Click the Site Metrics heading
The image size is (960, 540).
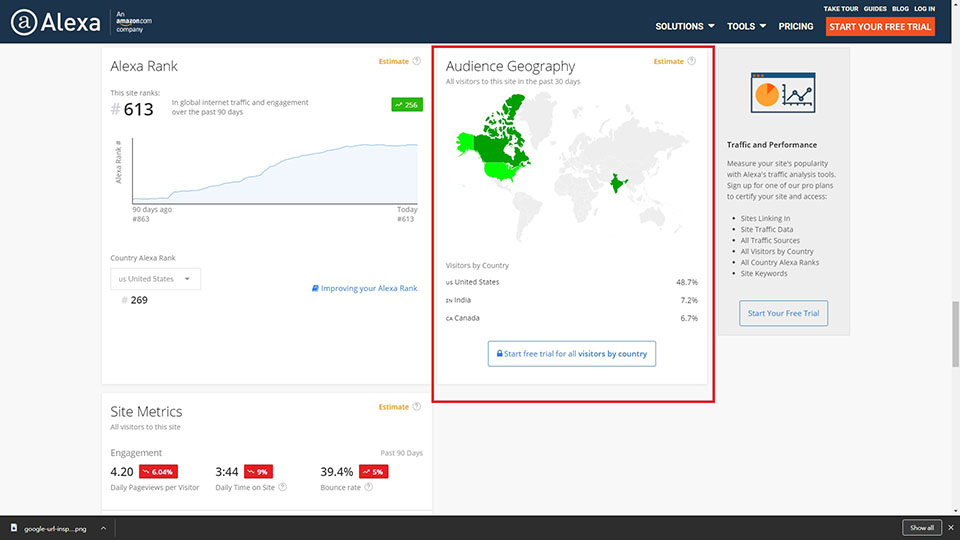[x=146, y=411]
